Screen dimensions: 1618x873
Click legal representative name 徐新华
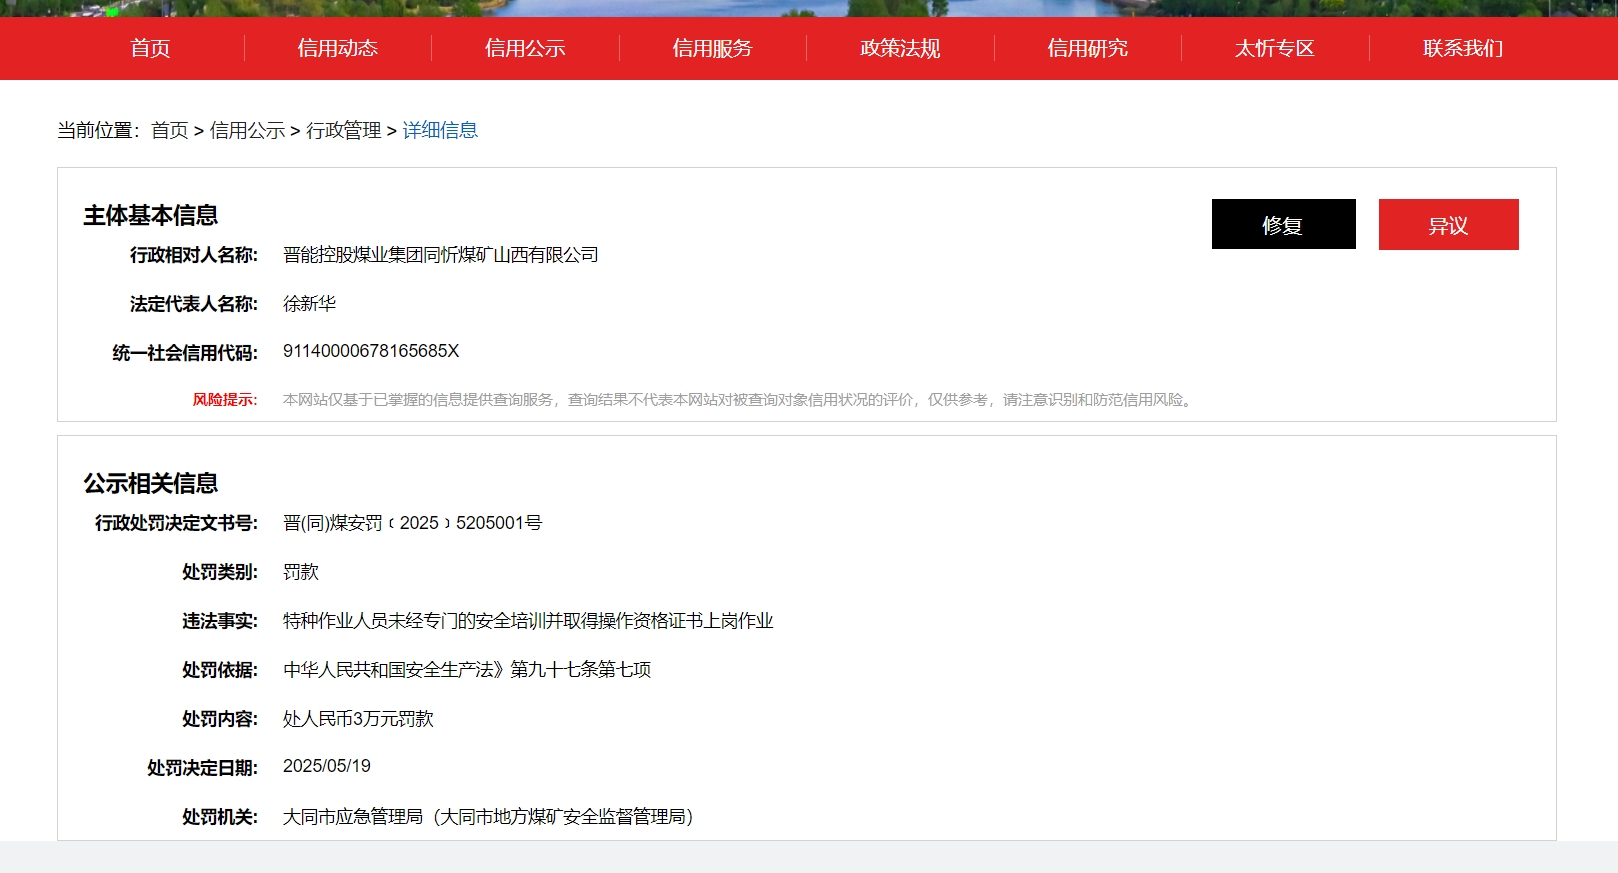point(309,304)
